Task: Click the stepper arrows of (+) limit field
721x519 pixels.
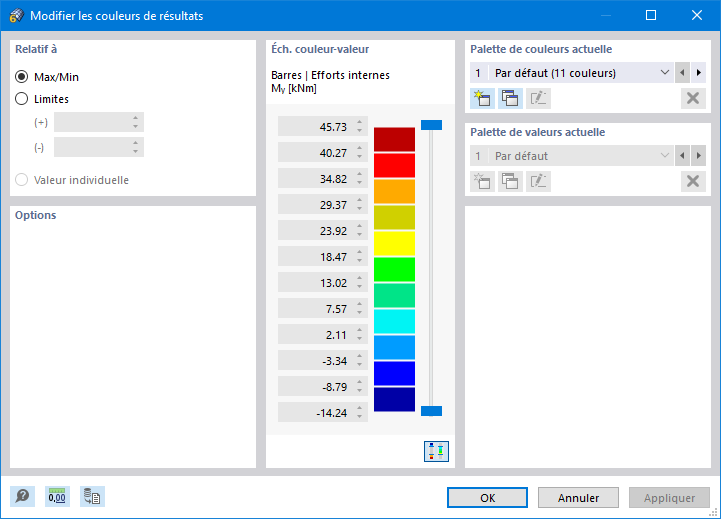Action: (x=136, y=122)
